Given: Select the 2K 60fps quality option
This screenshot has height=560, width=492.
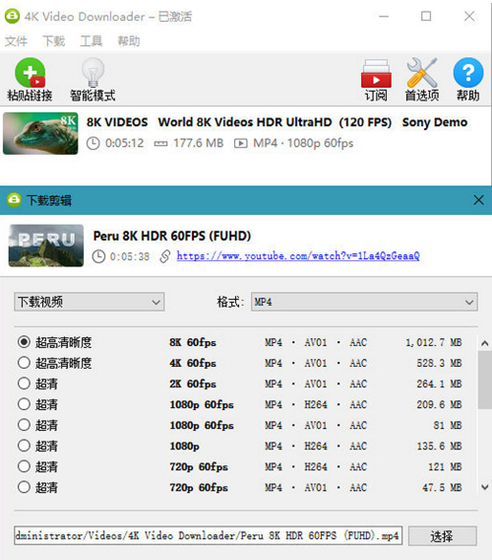Looking at the screenshot, I should [x=24, y=384].
